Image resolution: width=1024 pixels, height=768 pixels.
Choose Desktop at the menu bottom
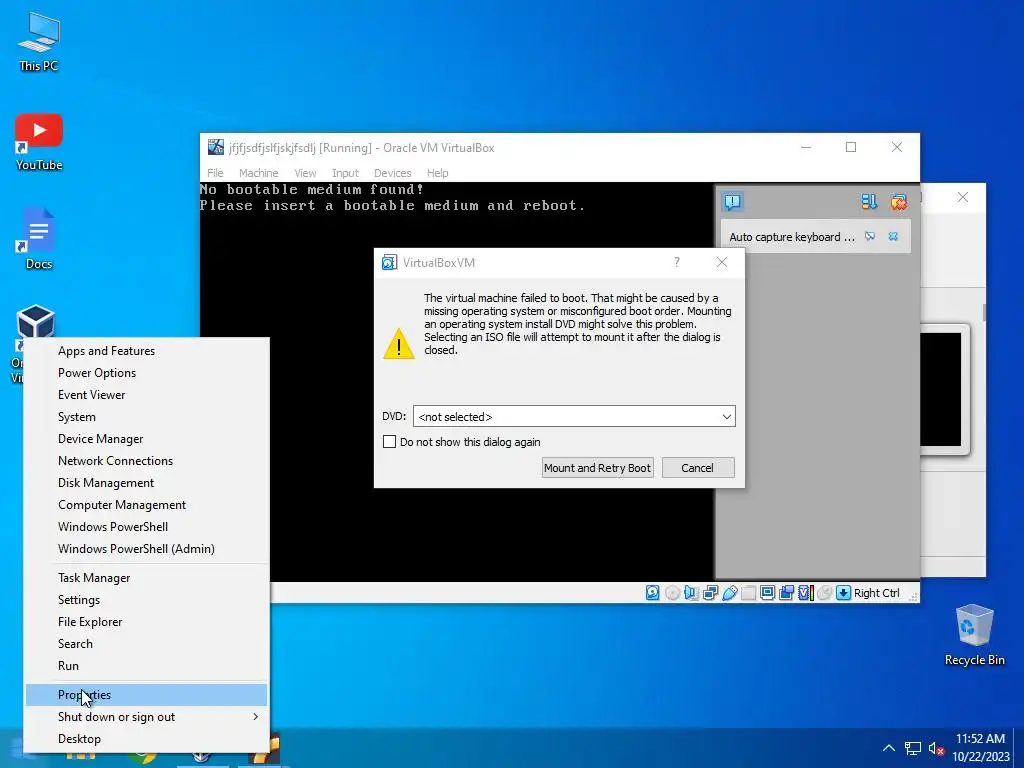pyautogui.click(x=146, y=739)
